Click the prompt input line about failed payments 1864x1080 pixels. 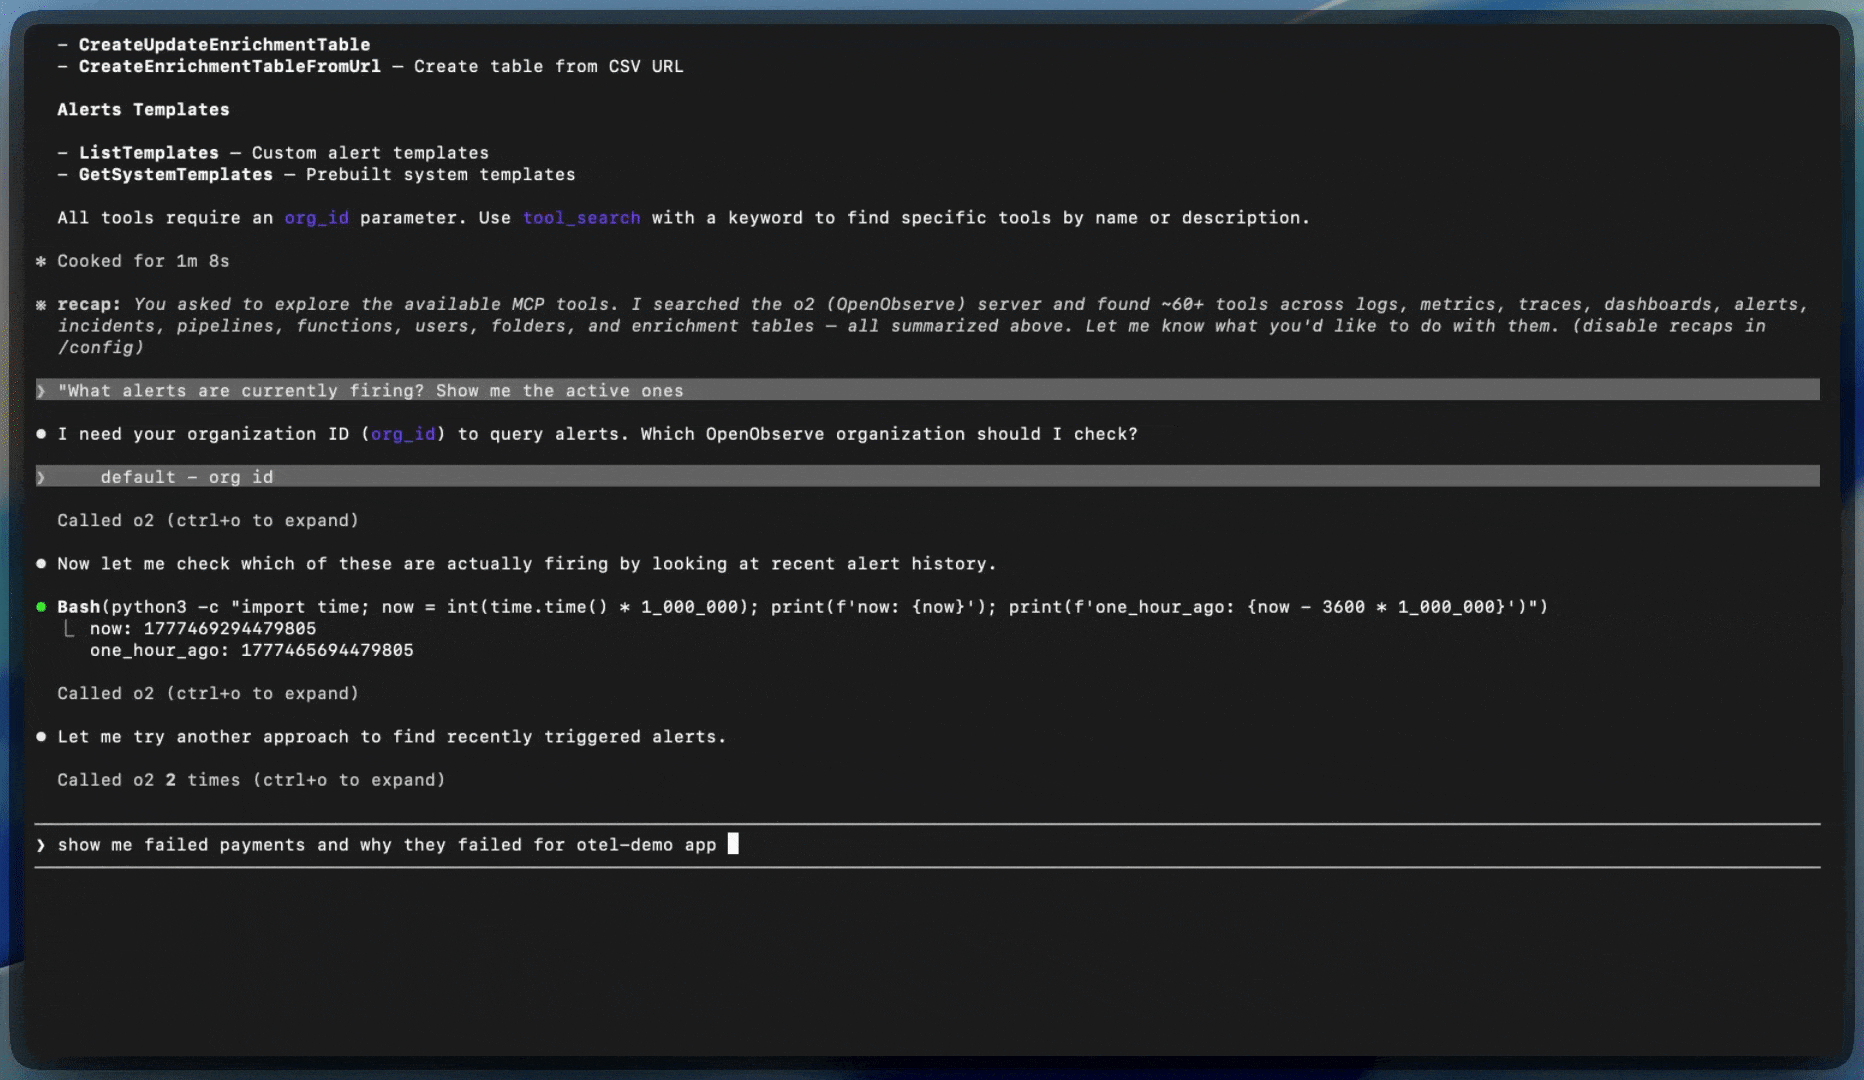927,845
